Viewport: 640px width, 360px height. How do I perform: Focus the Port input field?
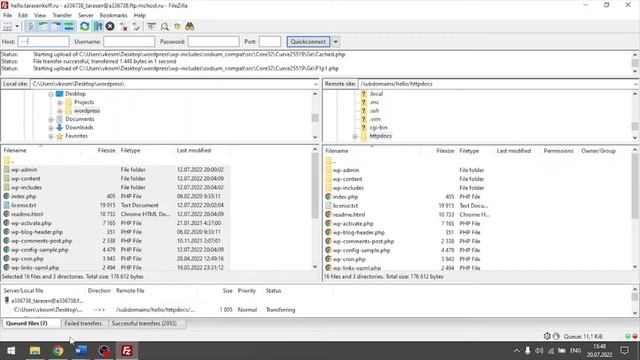coord(270,42)
